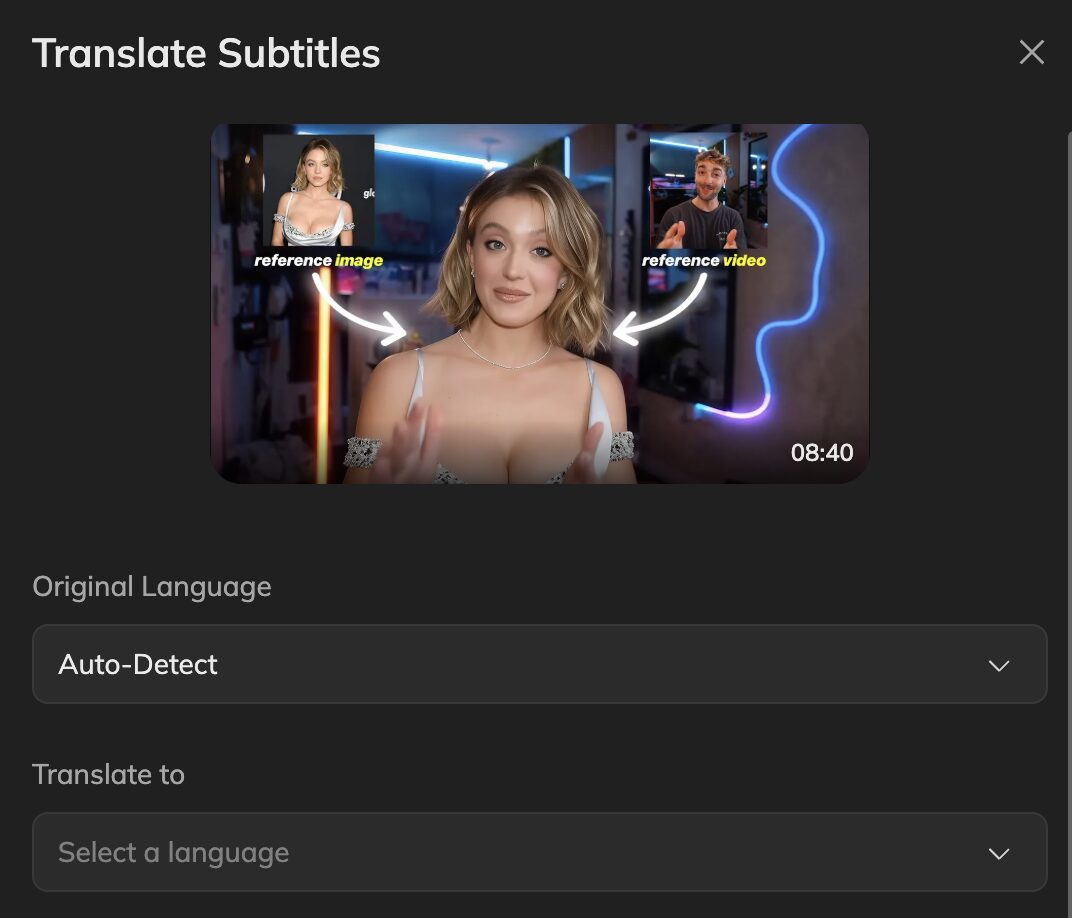Click the Original Language label
Viewport: 1072px width, 918px height.
152,586
